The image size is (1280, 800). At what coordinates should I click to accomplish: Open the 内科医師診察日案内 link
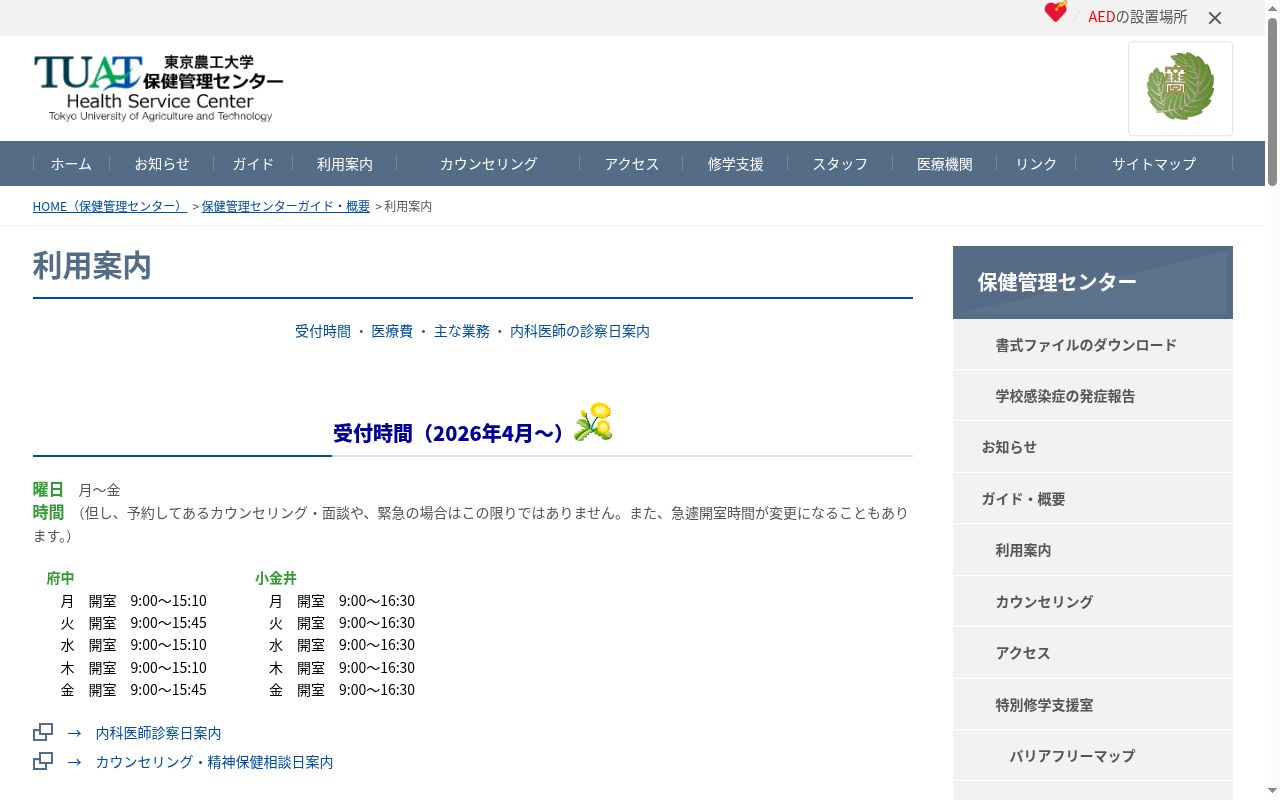point(158,733)
